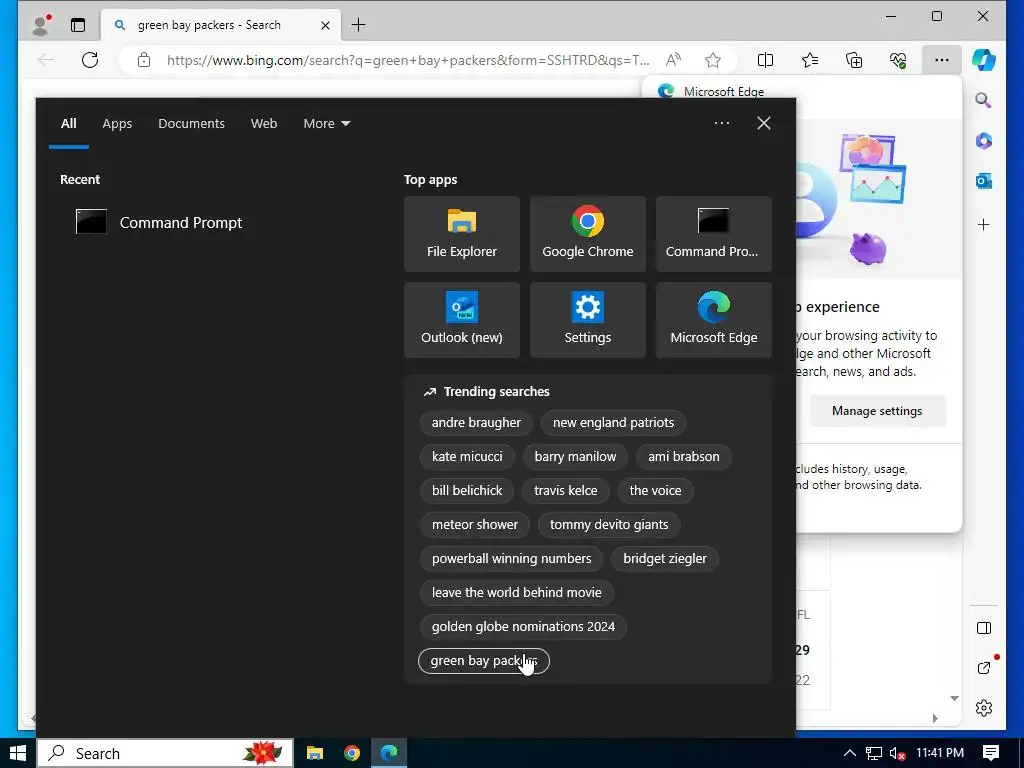Switch to the Apps search tab
Viewport: 1024px width, 768px height.
[117, 123]
